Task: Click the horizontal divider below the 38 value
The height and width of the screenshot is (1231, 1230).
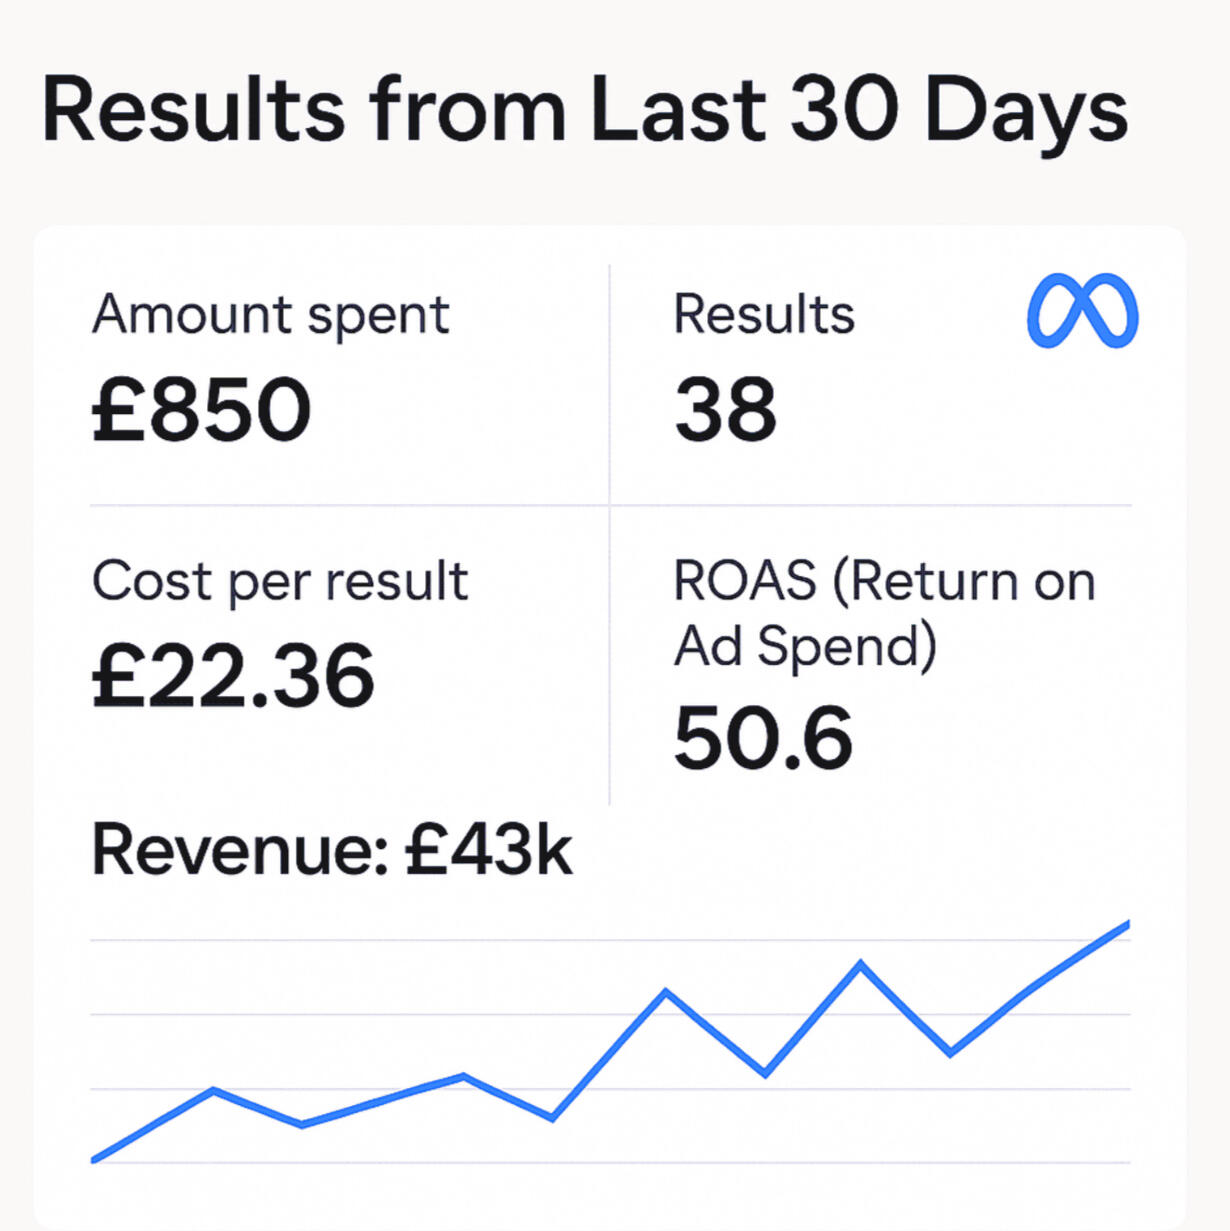Action: [870, 506]
